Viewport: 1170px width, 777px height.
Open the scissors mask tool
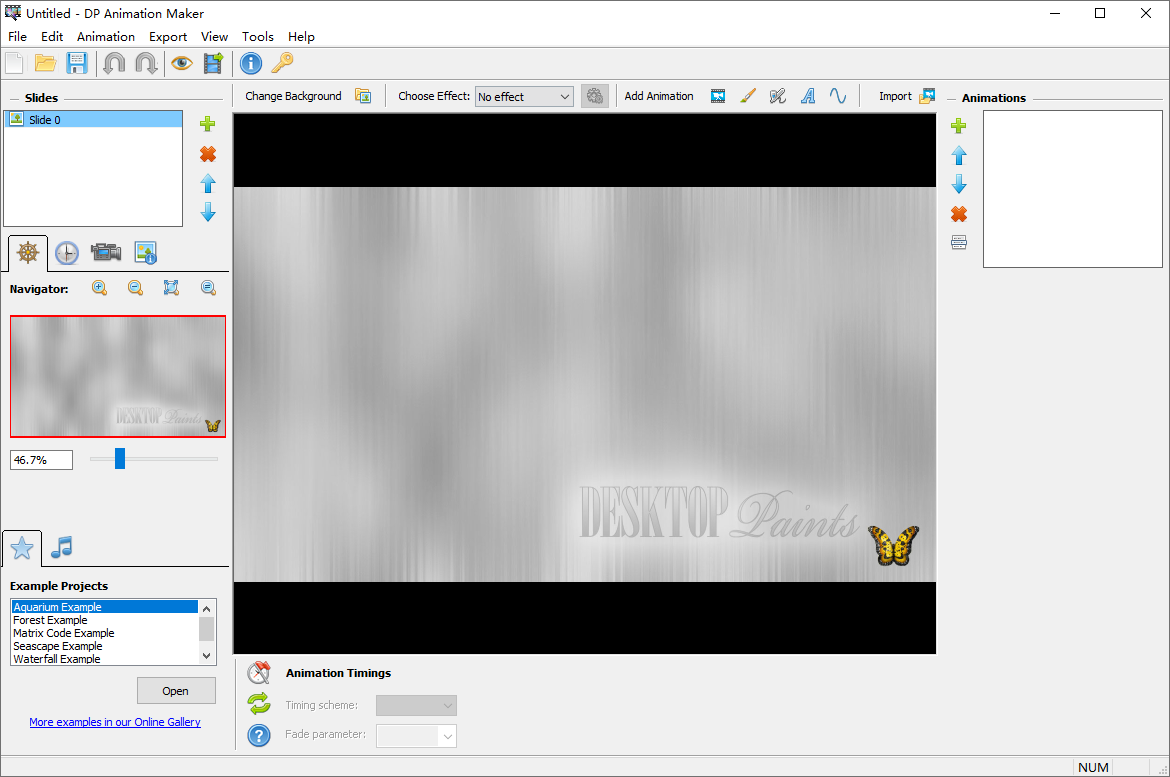pos(778,95)
